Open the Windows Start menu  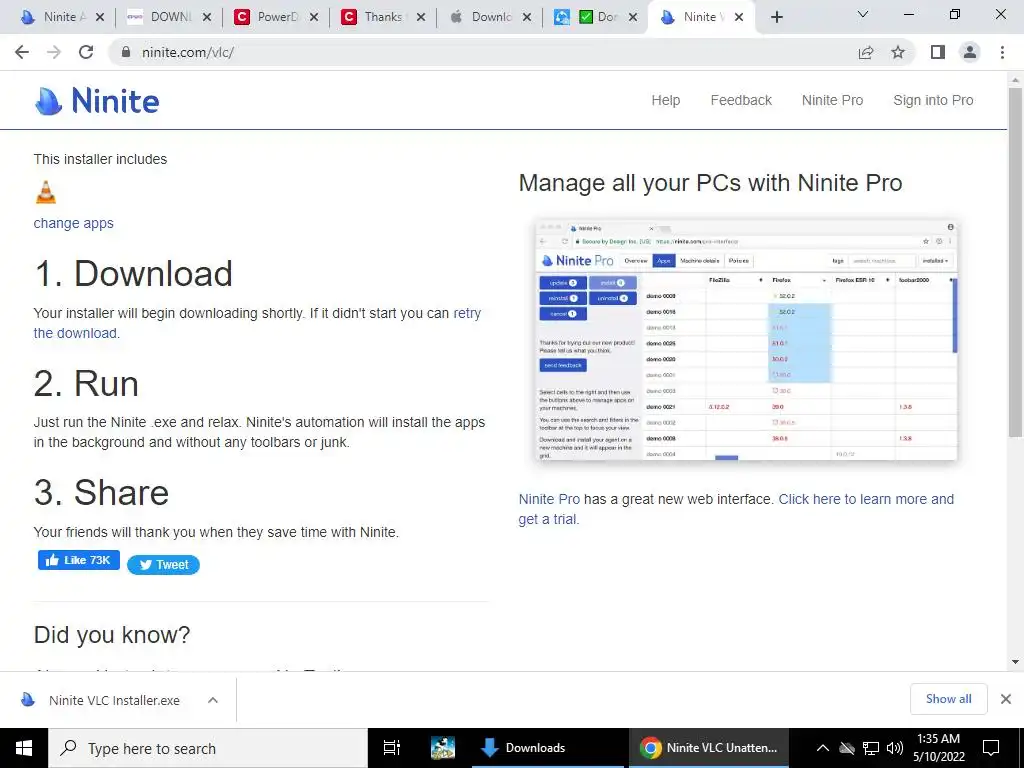tap(24, 748)
